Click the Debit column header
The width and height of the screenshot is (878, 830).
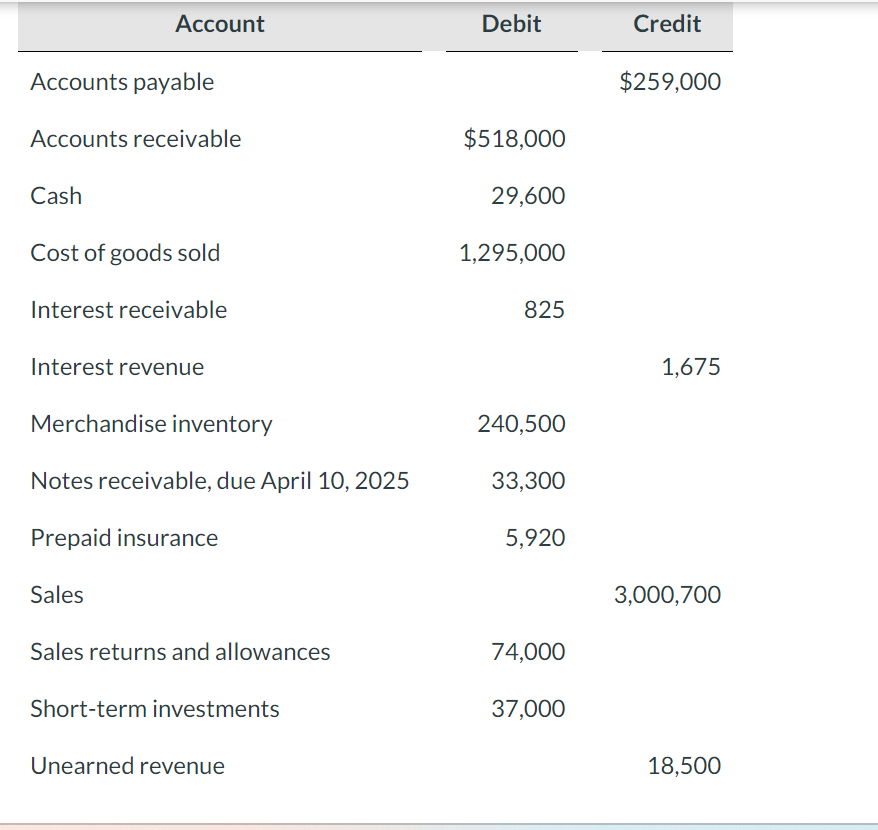(x=511, y=23)
